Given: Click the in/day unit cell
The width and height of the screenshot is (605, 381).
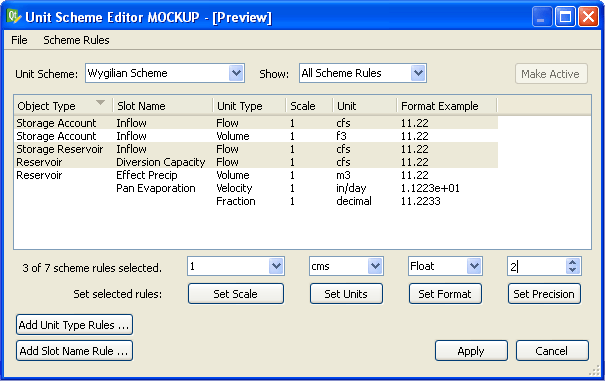Looking at the screenshot, I should pyautogui.click(x=351, y=188).
